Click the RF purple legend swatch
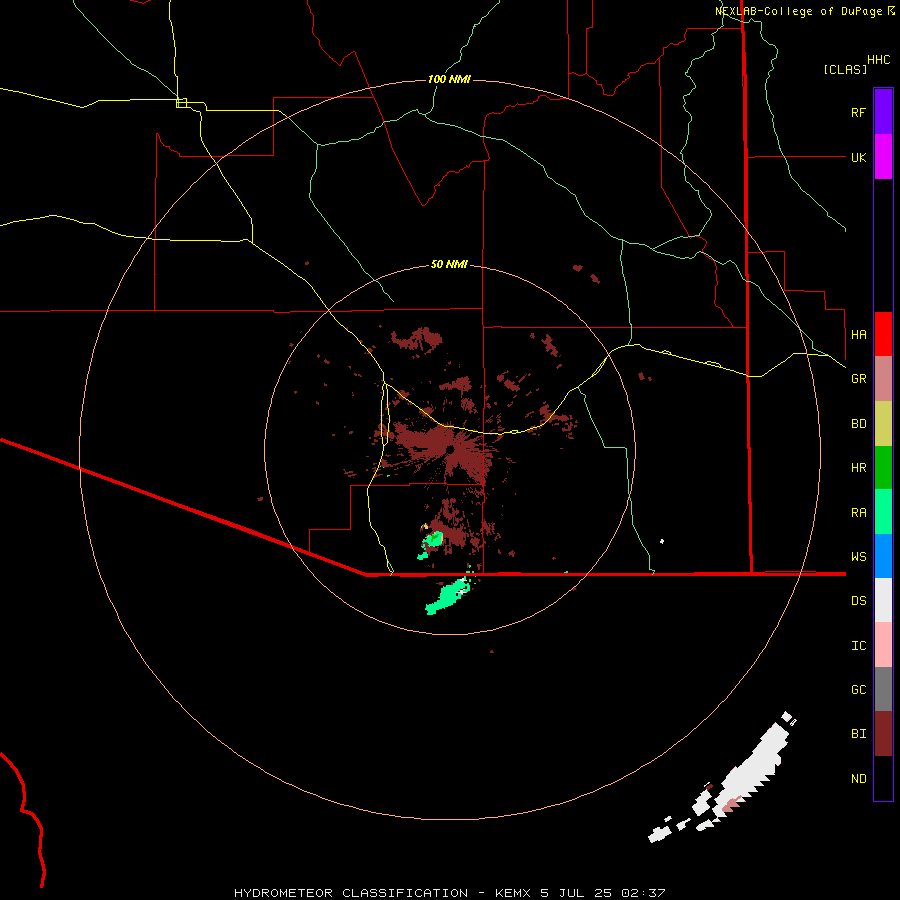 pyautogui.click(x=883, y=112)
